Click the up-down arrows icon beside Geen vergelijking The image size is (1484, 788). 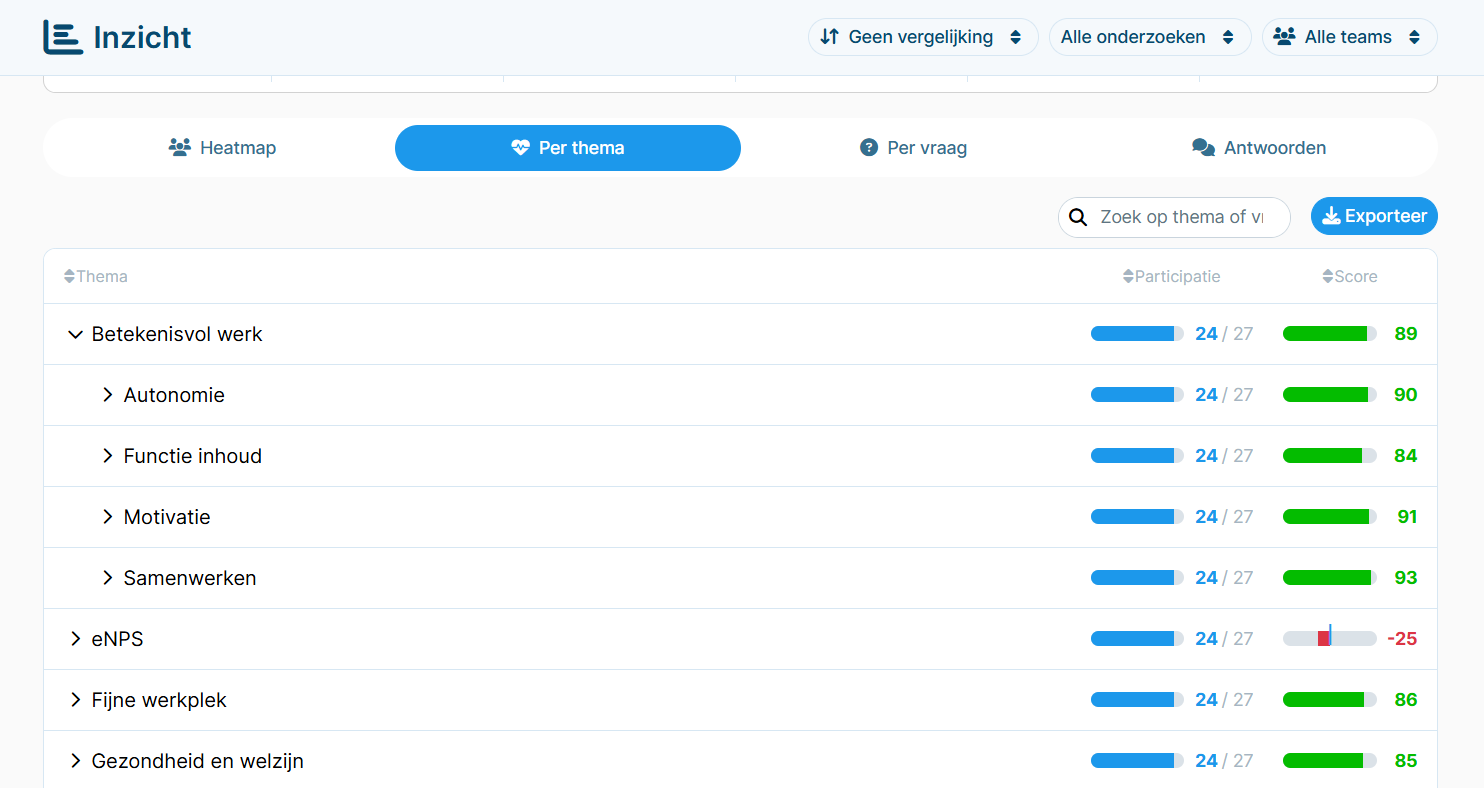[x=829, y=37]
